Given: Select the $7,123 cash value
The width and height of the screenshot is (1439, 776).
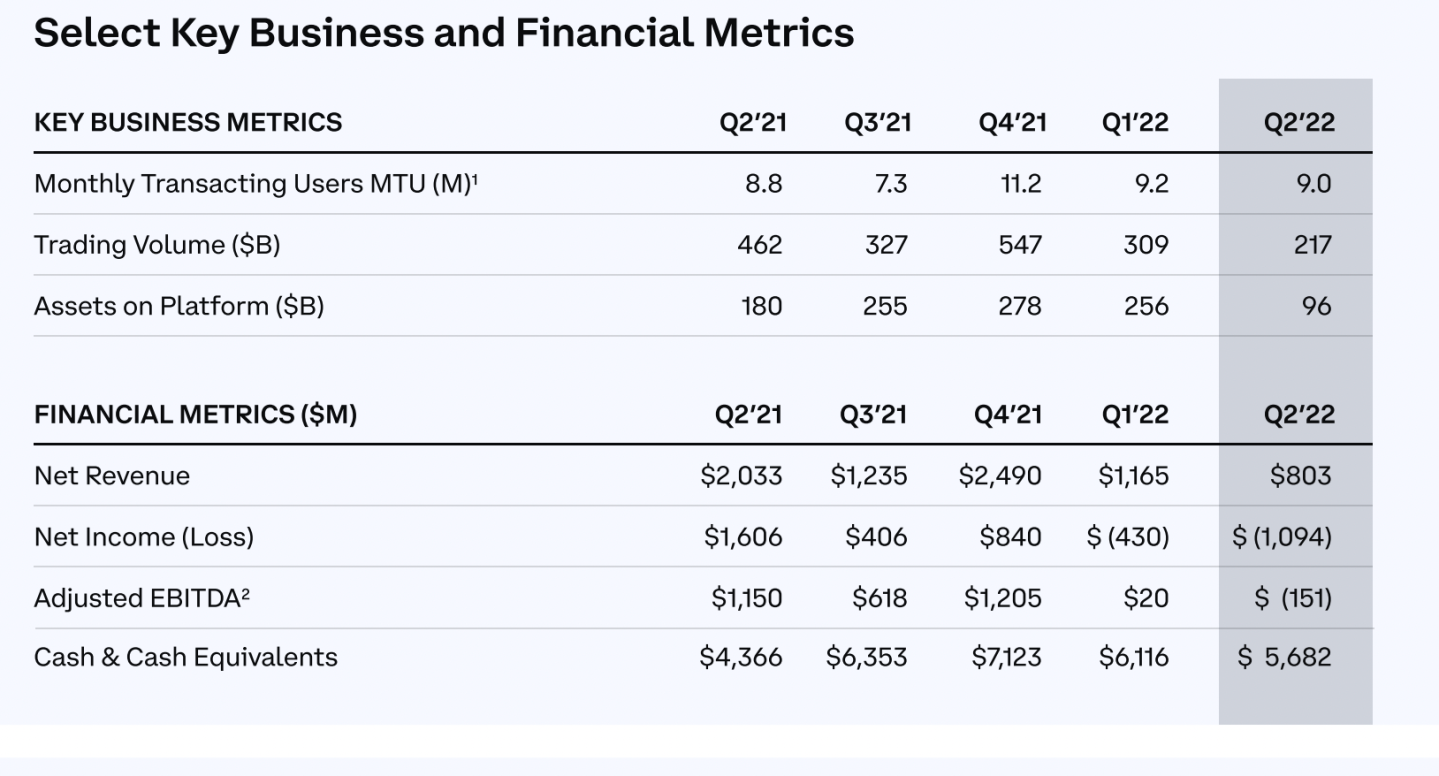Looking at the screenshot, I should tap(1006, 657).
